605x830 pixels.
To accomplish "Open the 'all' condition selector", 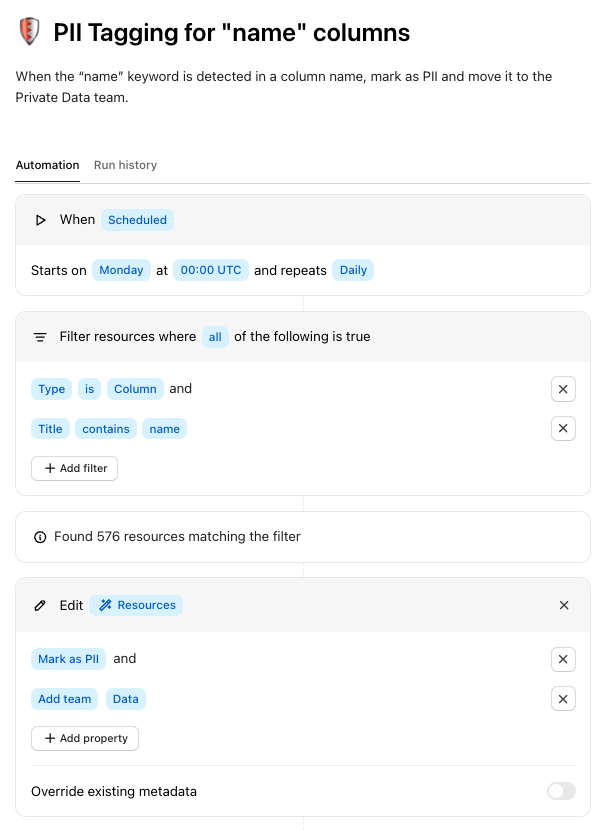I will pyautogui.click(x=215, y=337).
